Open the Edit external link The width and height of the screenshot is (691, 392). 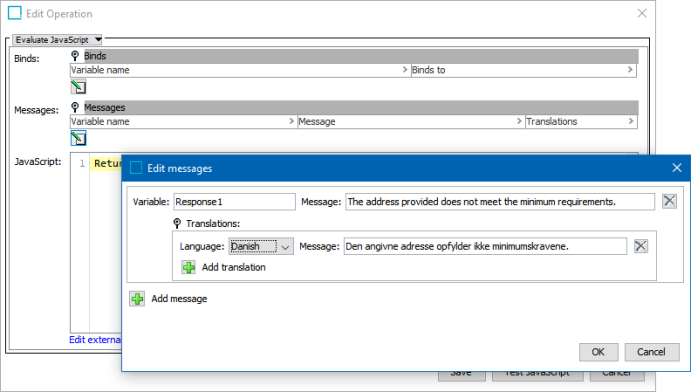pyautogui.click(x=95, y=340)
